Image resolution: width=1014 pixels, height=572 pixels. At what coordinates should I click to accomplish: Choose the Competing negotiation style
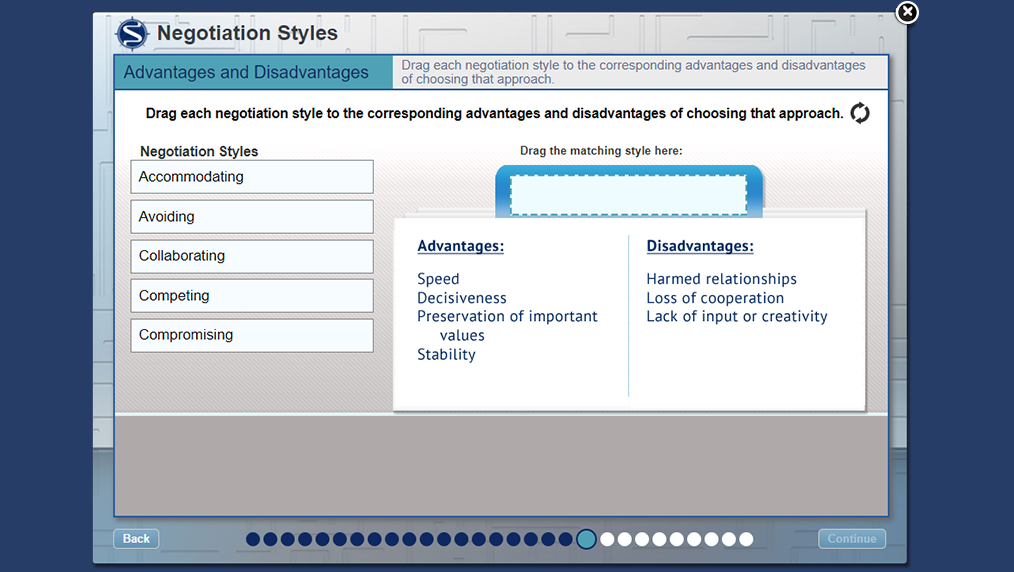click(252, 296)
